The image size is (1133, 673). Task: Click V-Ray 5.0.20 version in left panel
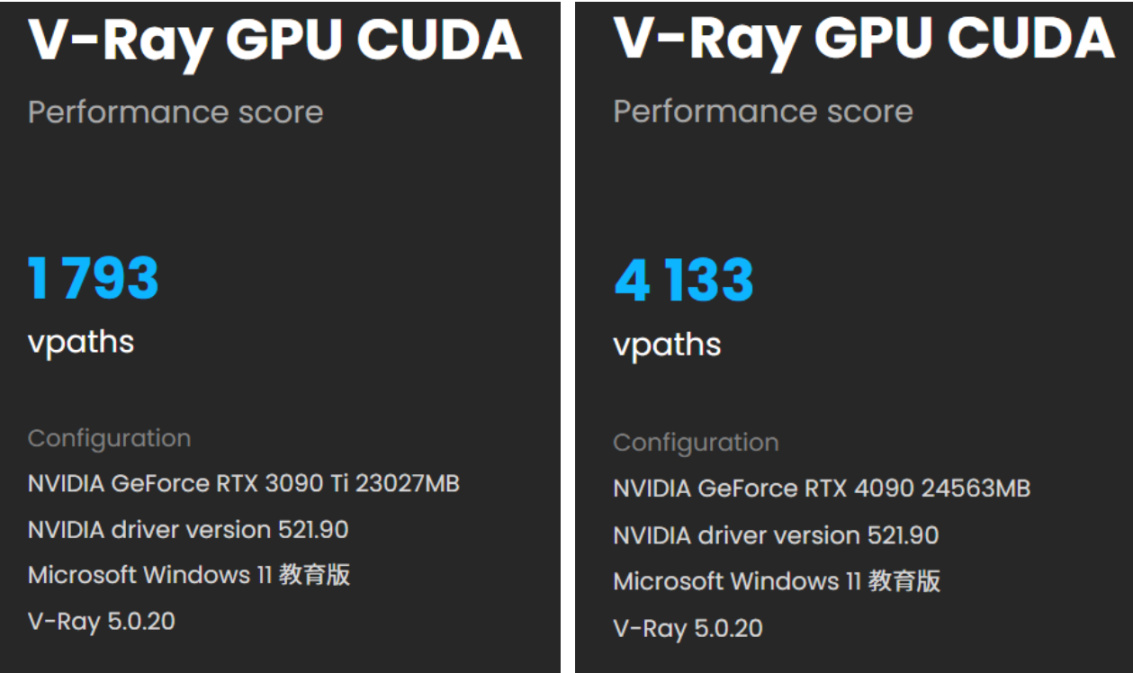coord(101,621)
